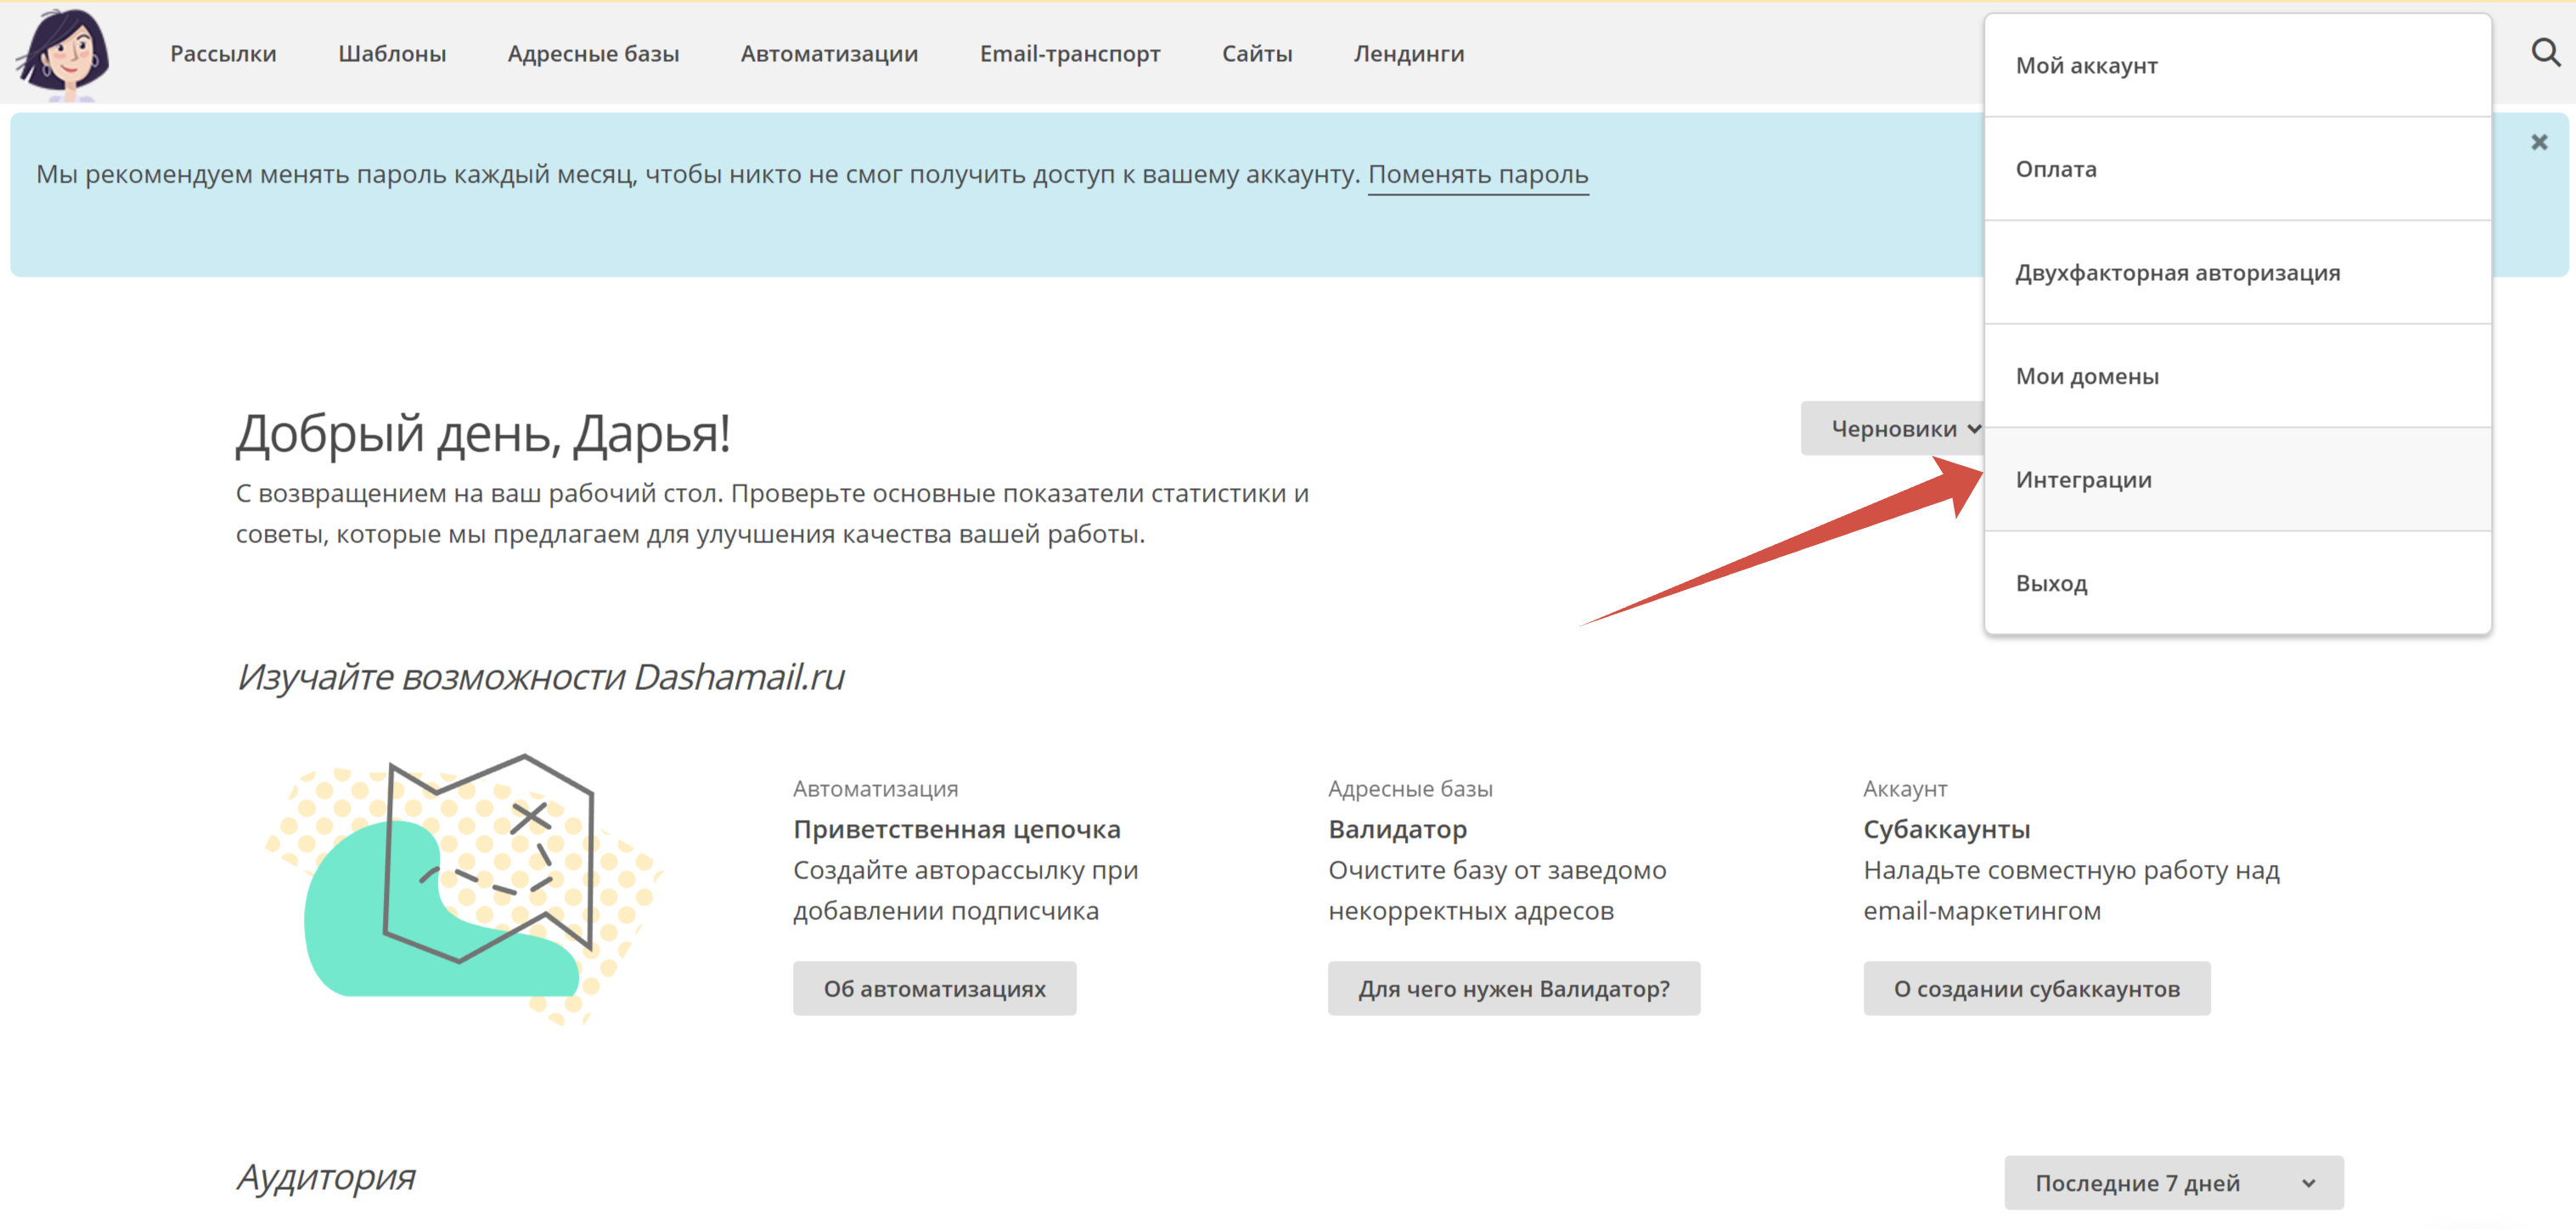Viewport: 2576px width, 1229px height.
Task: Expand the Черновики dropdown
Action: 1892,429
